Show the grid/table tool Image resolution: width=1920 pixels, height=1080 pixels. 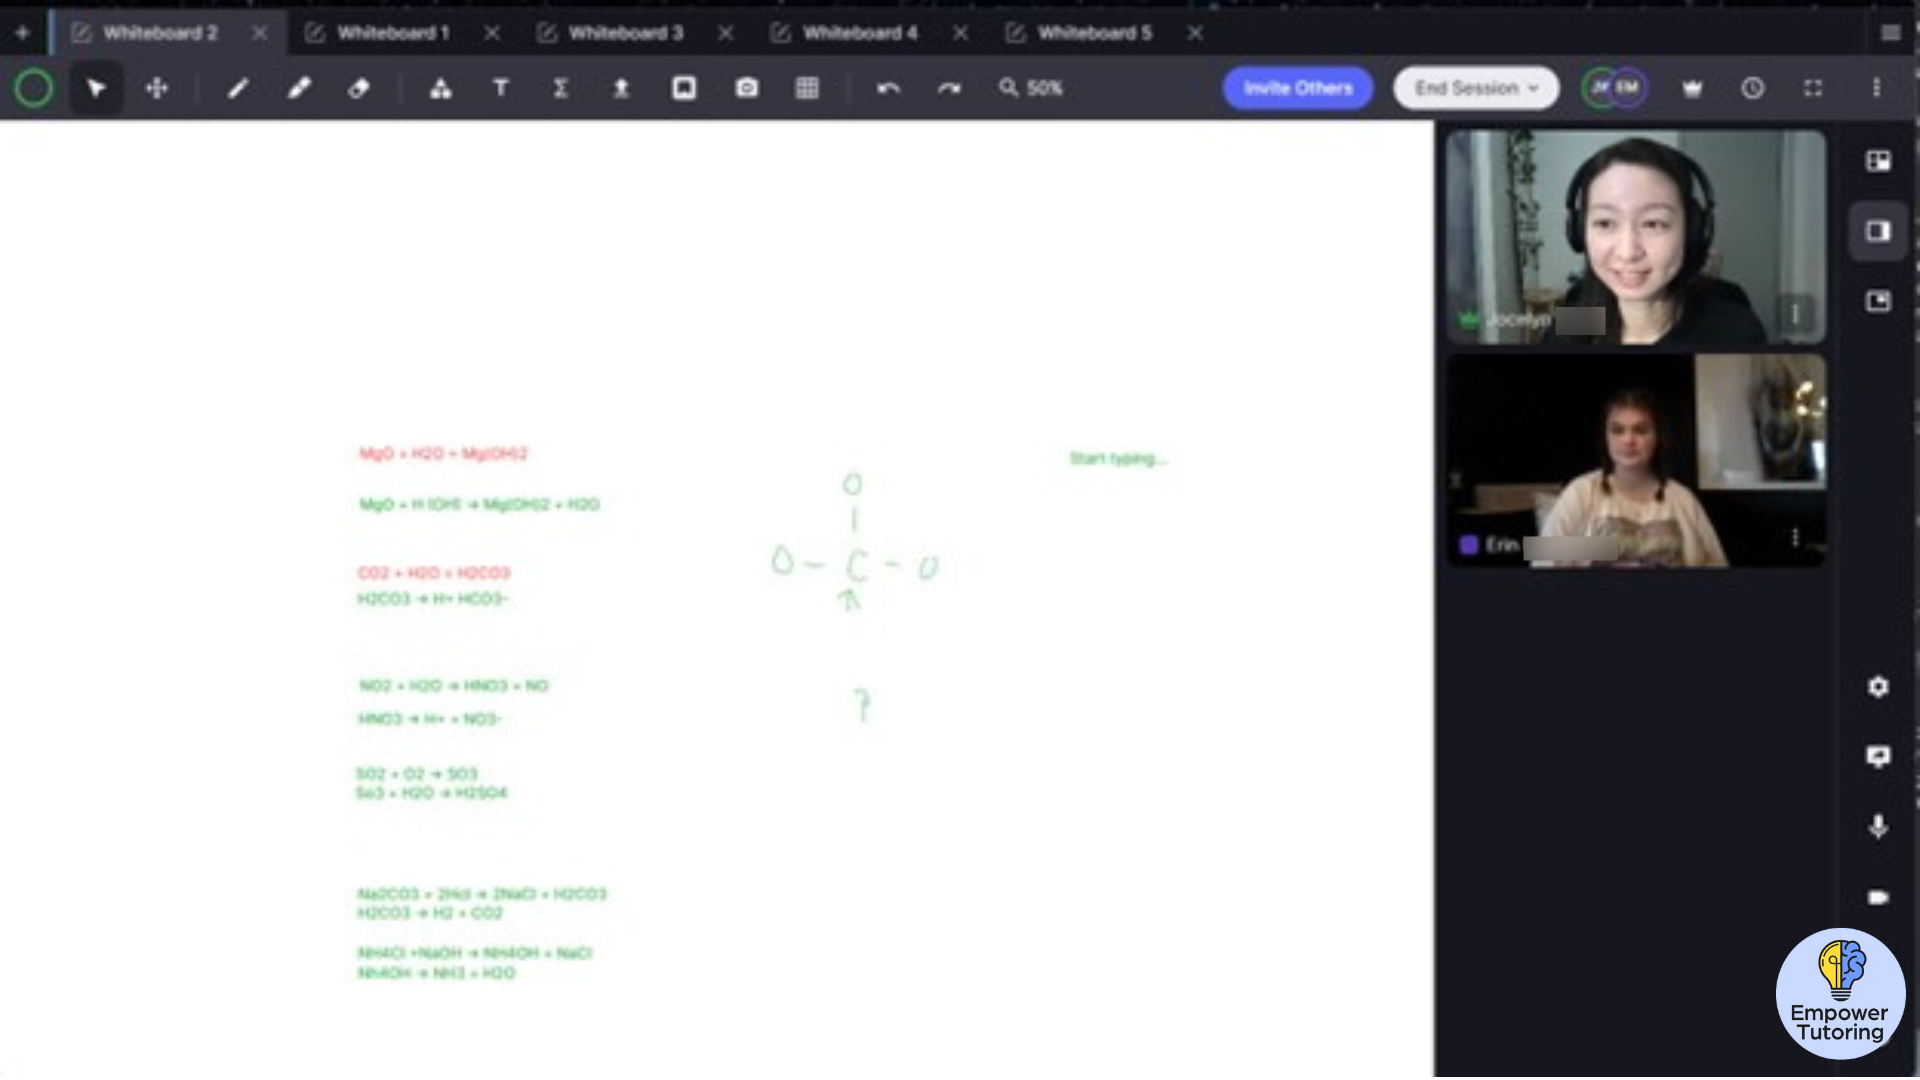[807, 88]
